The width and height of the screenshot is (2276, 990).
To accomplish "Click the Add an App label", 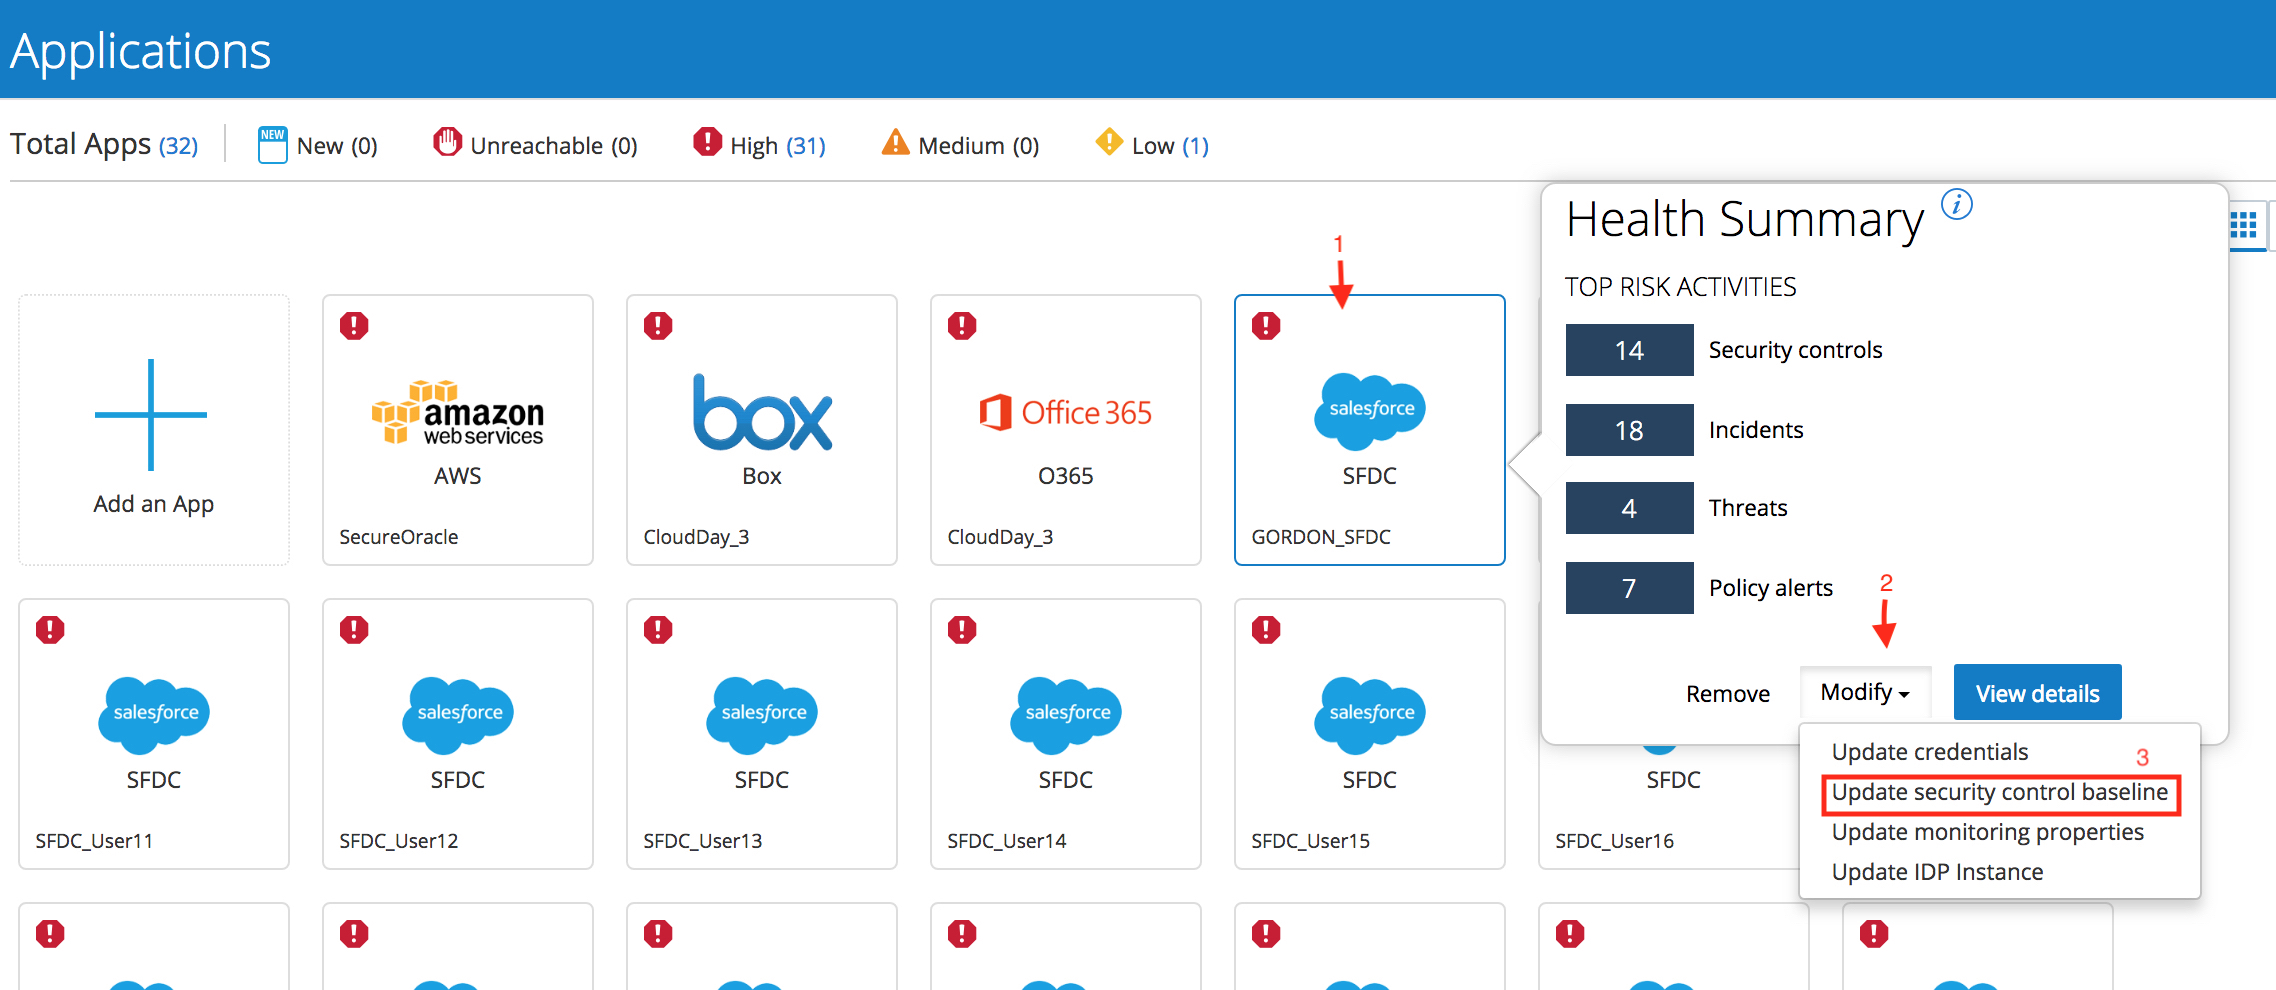I will (x=154, y=504).
